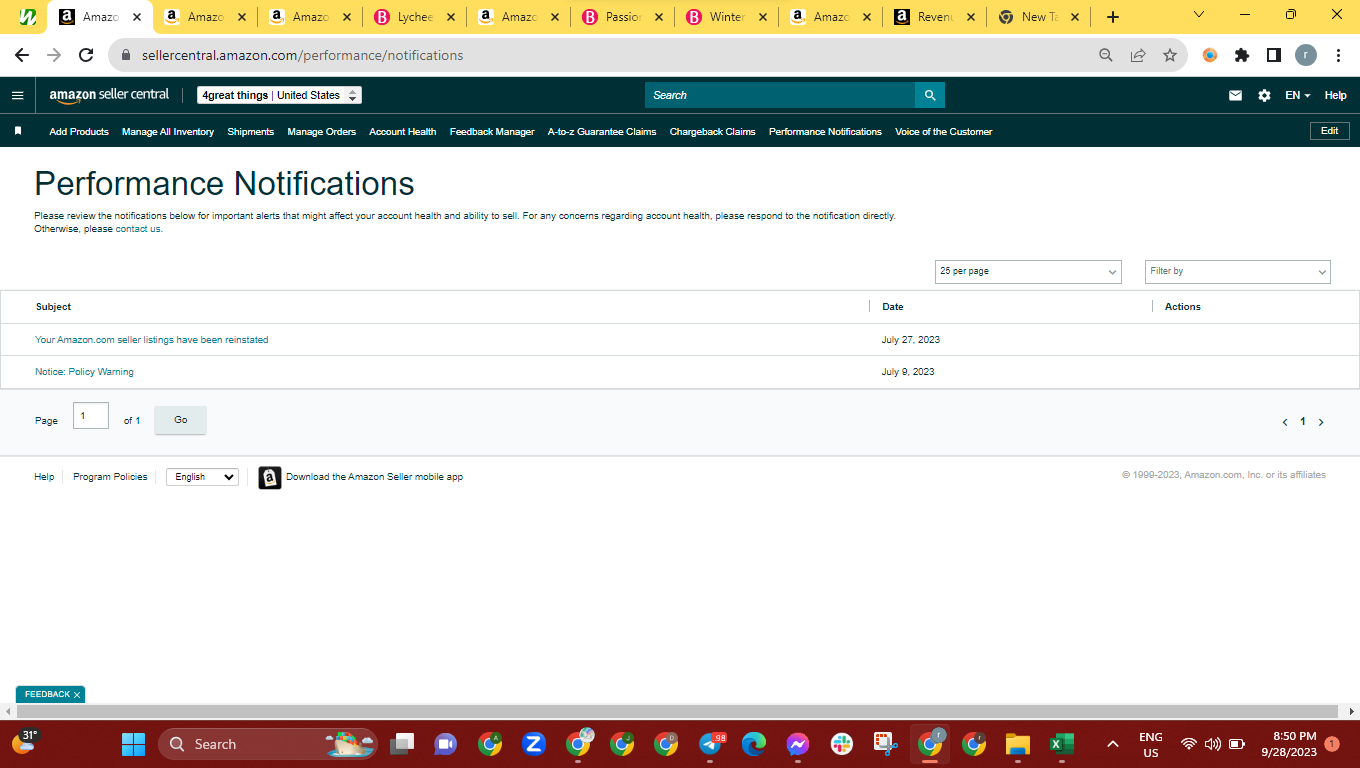Click the Amazon Seller Central logo
This screenshot has height=768, width=1360.
[x=109, y=95]
